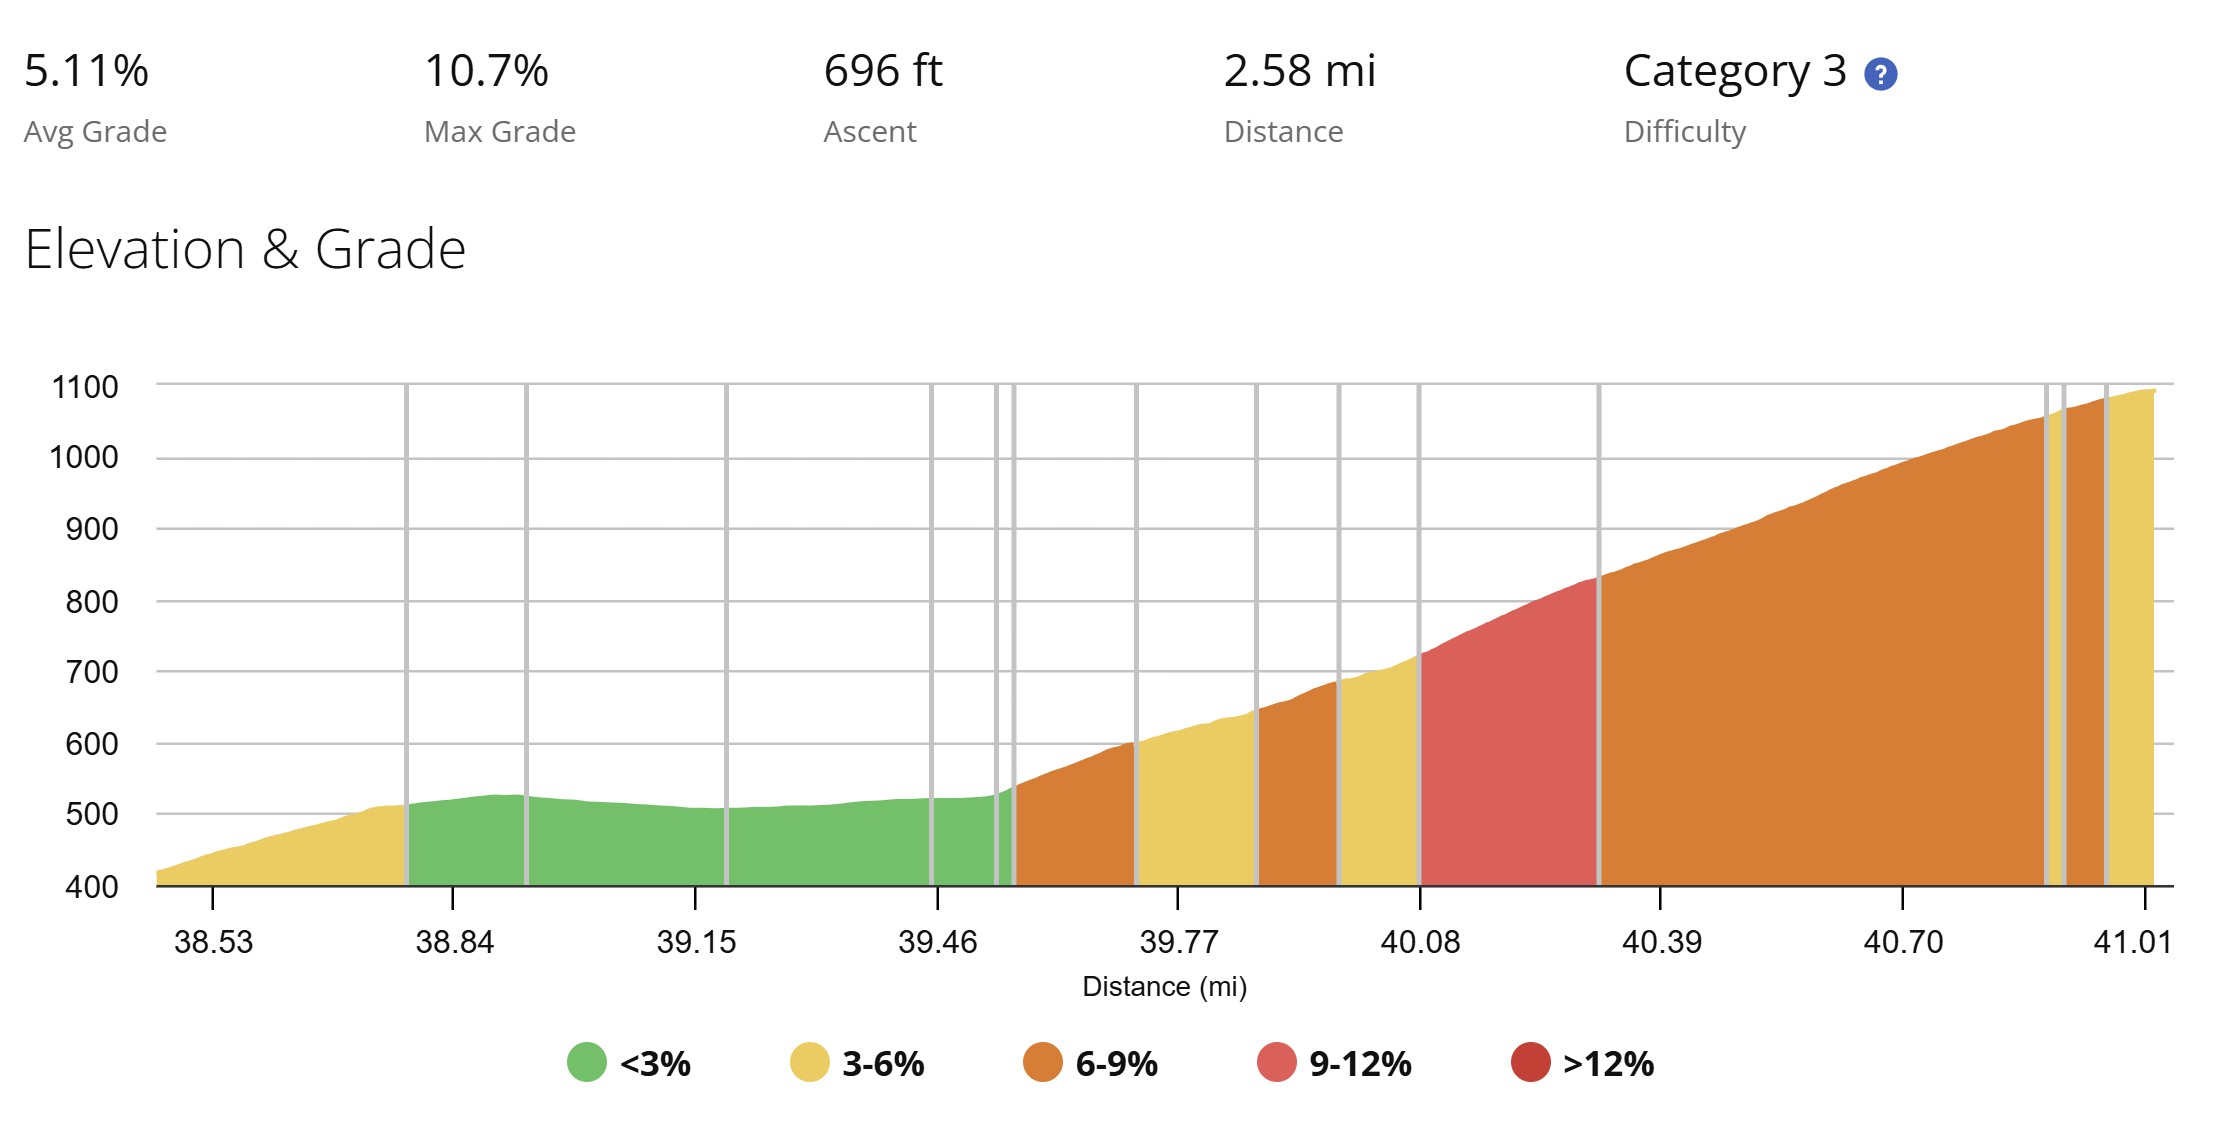Click the 696 ft Ascent value
The height and width of the screenshot is (1125, 2225).
point(883,71)
